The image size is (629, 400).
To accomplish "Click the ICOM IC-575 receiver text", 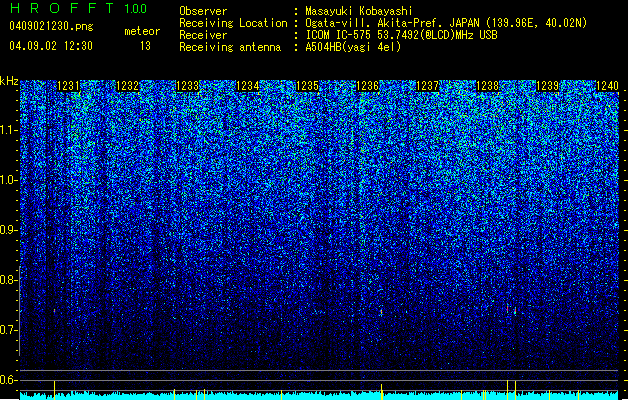I will coord(401,35).
